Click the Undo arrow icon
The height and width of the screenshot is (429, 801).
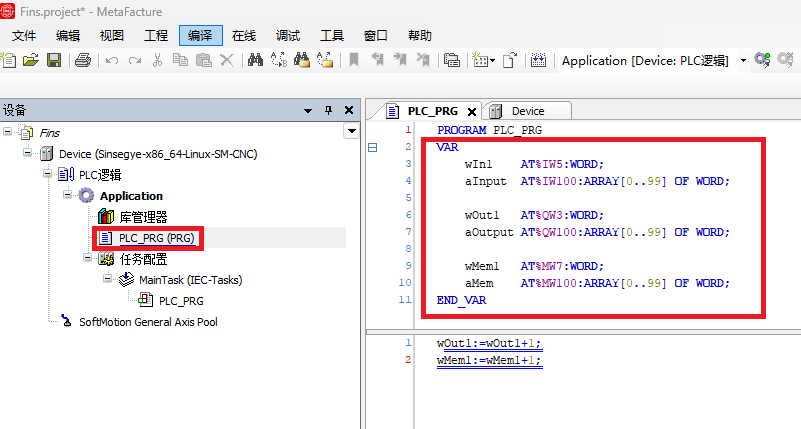110,61
